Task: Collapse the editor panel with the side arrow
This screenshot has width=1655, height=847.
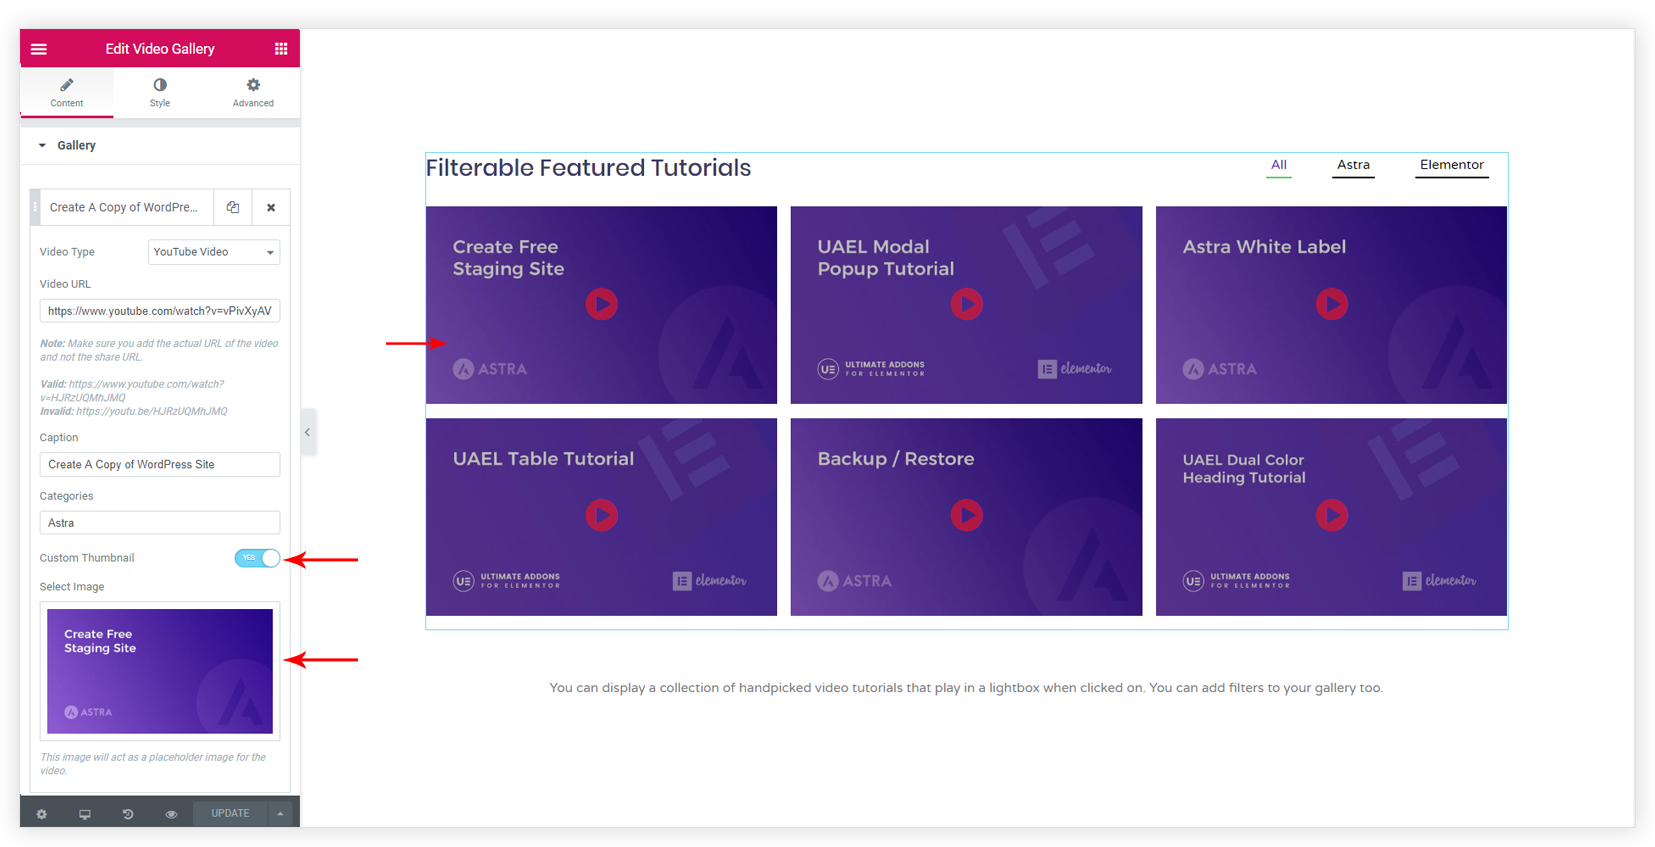Action: tap(308, 432)
